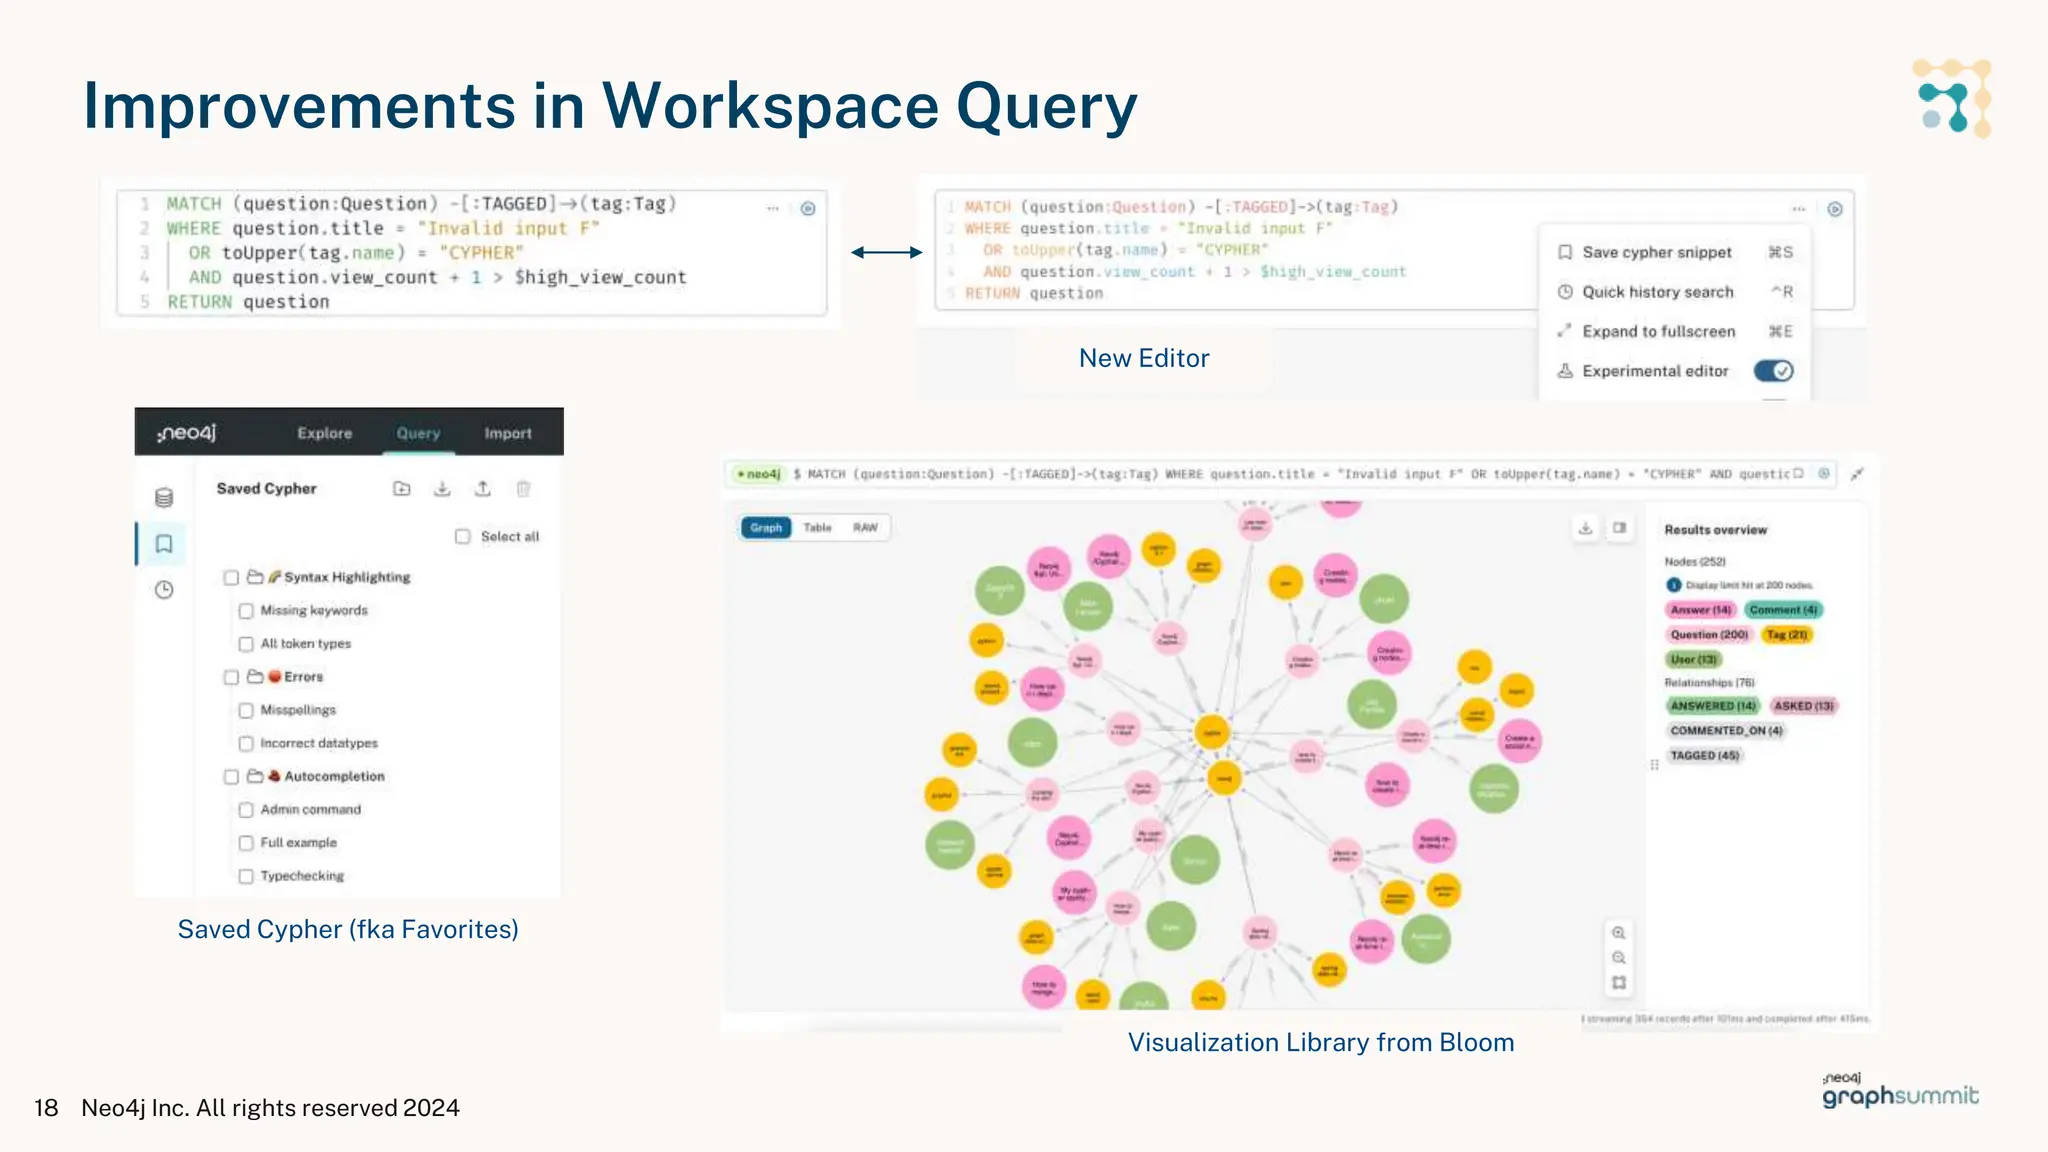Run the query in the New Editor
The width and height of the screenshot is (2048, 1152).
click(1835, 209)
